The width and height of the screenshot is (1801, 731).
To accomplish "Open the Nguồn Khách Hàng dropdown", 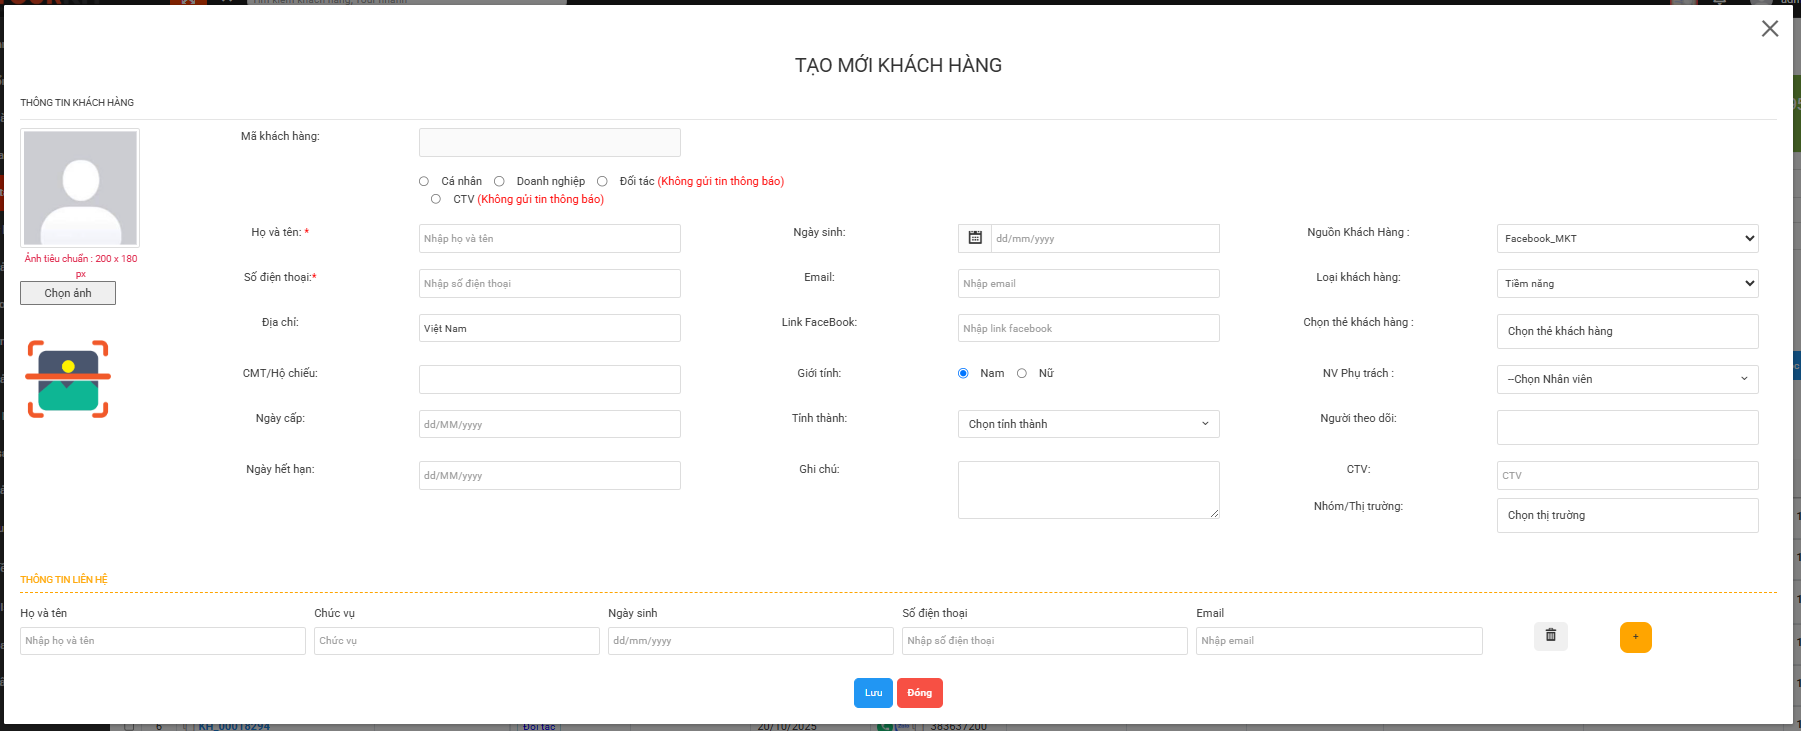I will (1626, 238).
